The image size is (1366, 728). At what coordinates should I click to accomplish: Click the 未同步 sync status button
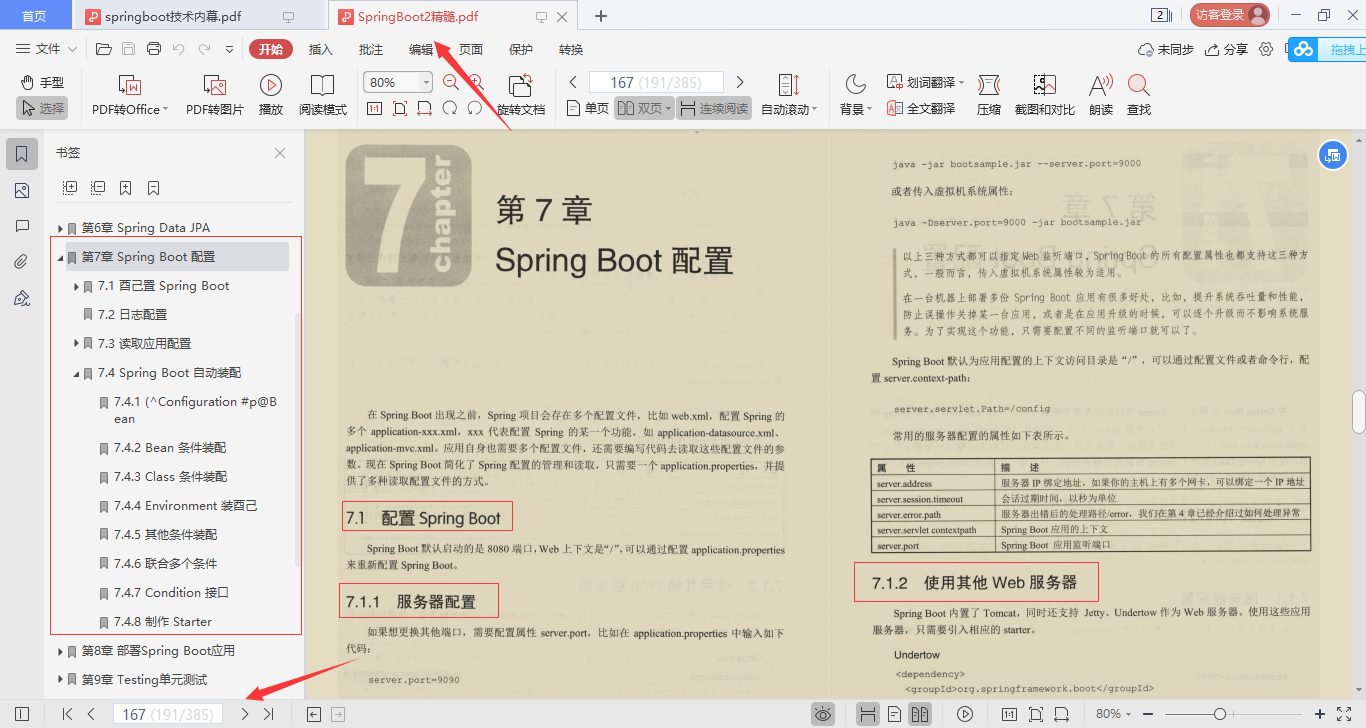tap(1166, 49)
